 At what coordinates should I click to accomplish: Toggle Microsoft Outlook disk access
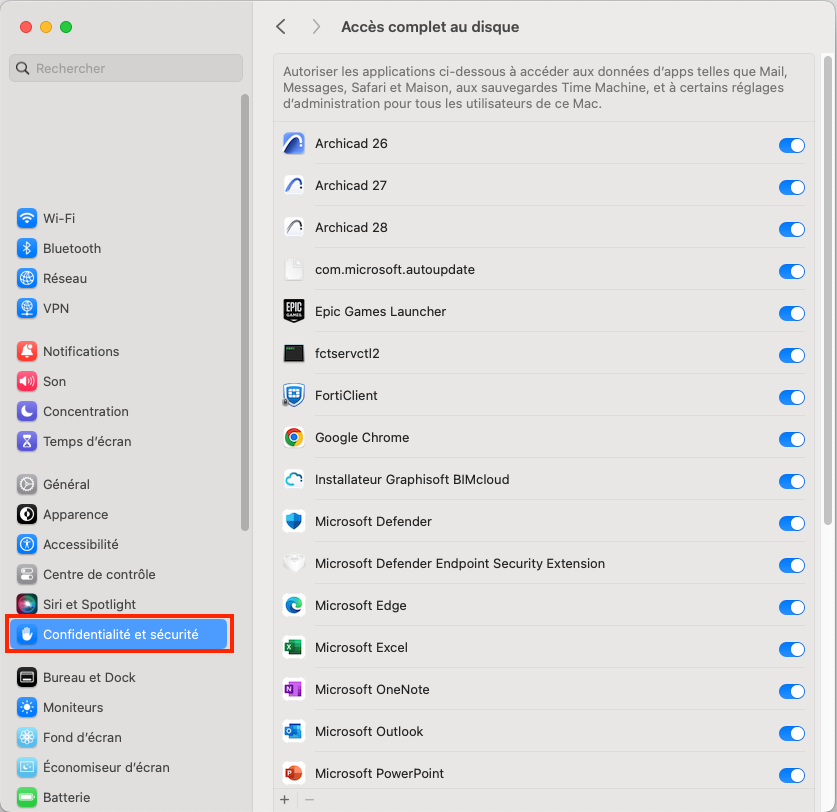coord(791,733)
